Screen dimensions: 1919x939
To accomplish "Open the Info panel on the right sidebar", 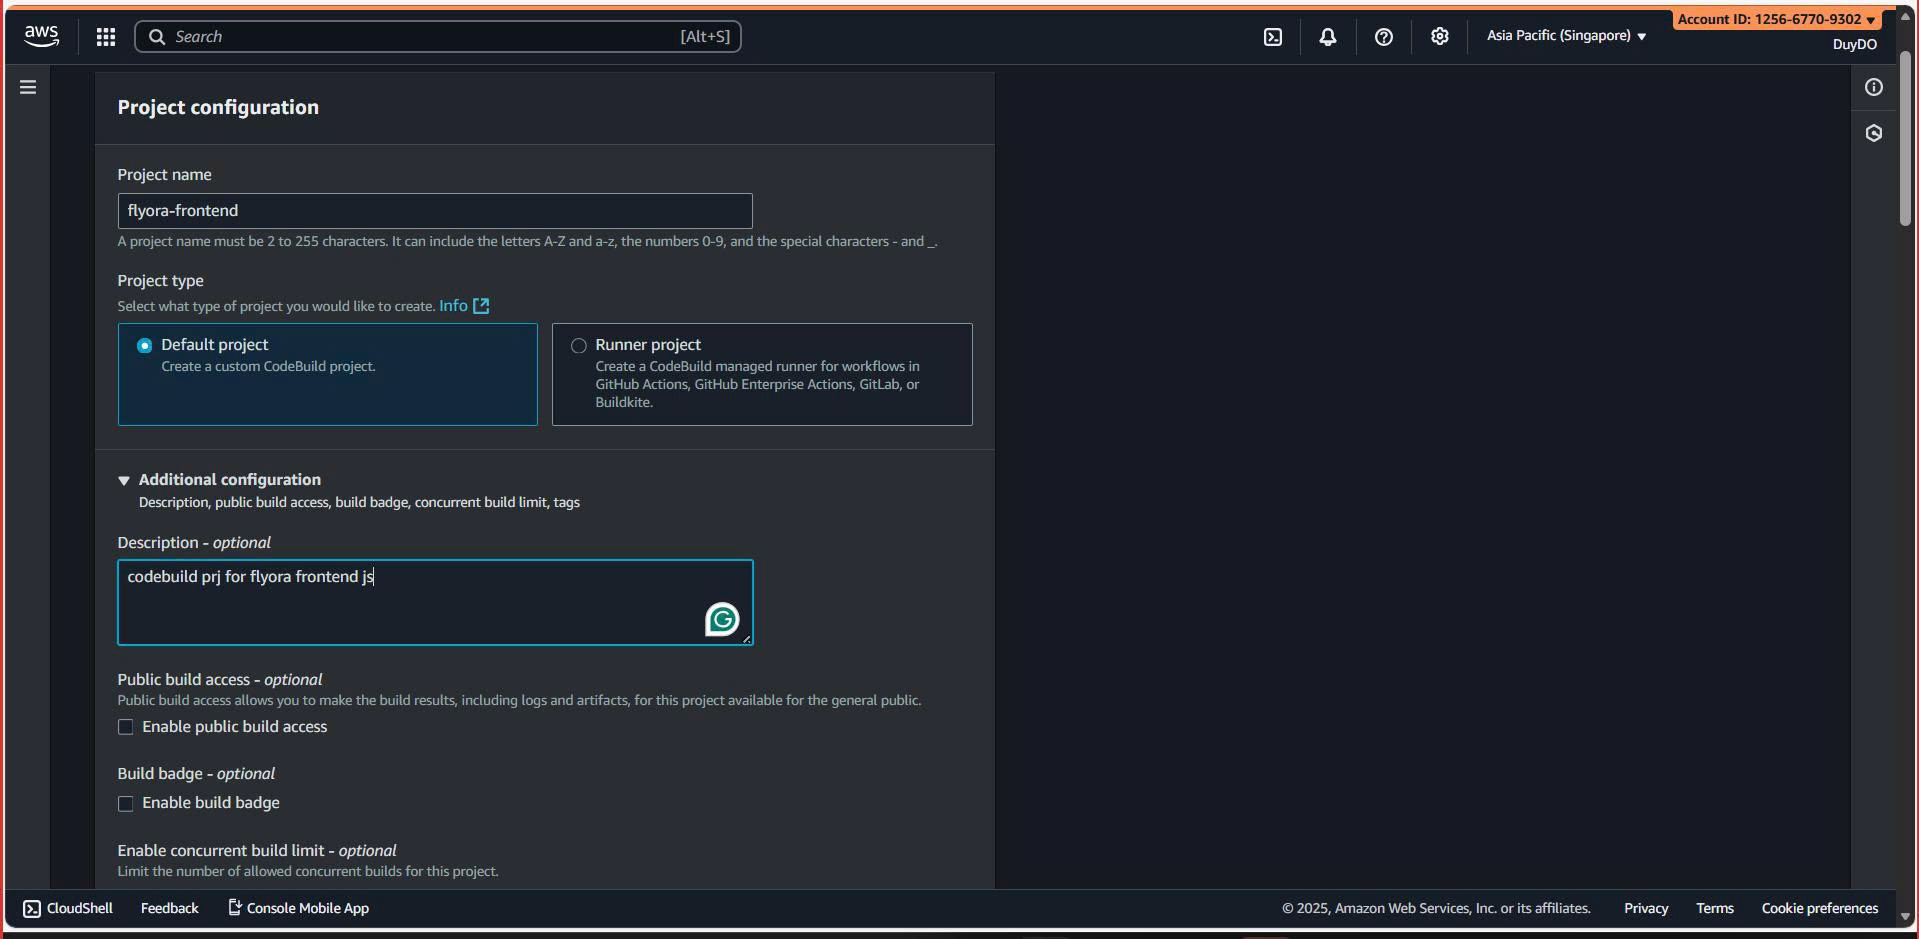I will [1873, 87].
